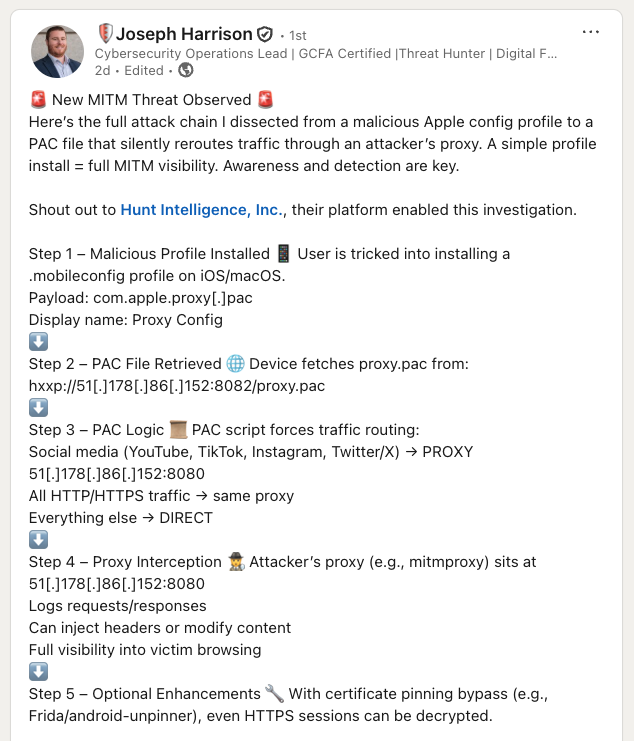The height and width of the screenshot is (741, 634).
Task: Click the down arrow below "Full visibility into victim browsing"
Action: coord(38,672)
